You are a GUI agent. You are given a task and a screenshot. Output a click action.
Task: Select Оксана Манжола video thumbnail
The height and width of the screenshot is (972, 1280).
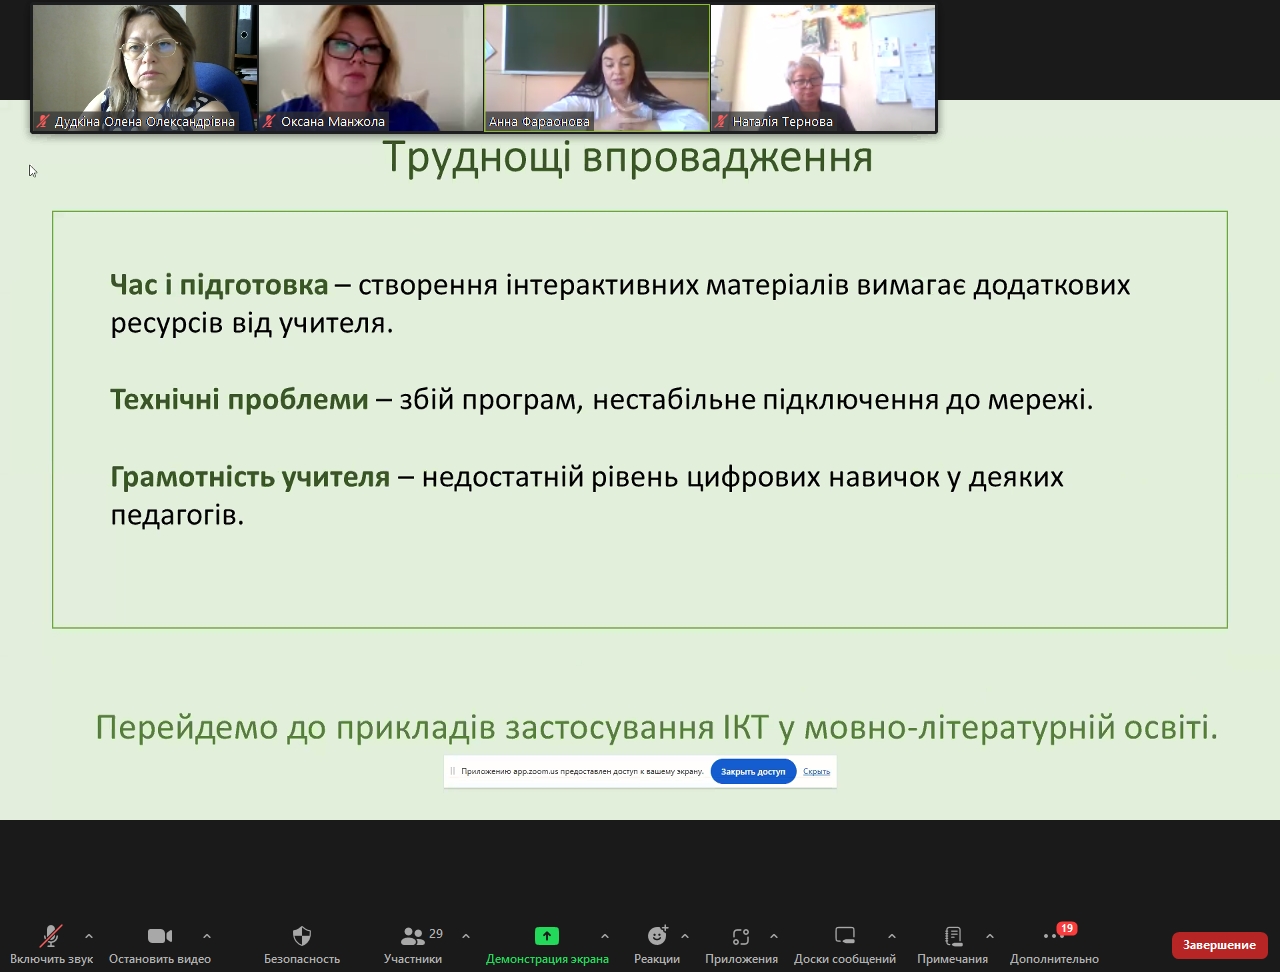click(371, 68)
